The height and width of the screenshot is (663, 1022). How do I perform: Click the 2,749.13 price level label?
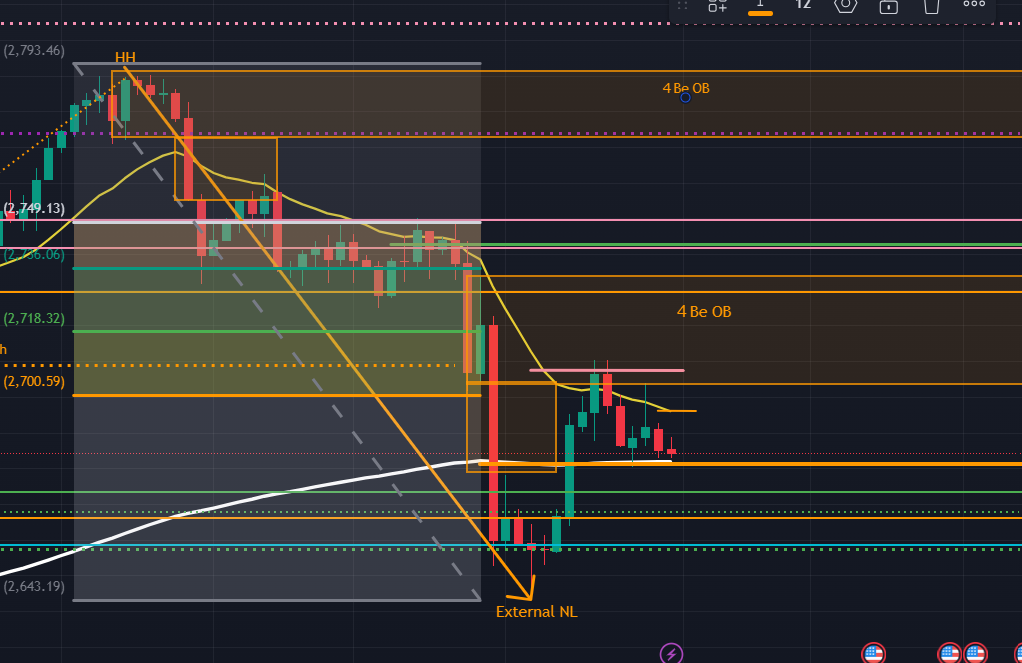click(x=34, y=209)
